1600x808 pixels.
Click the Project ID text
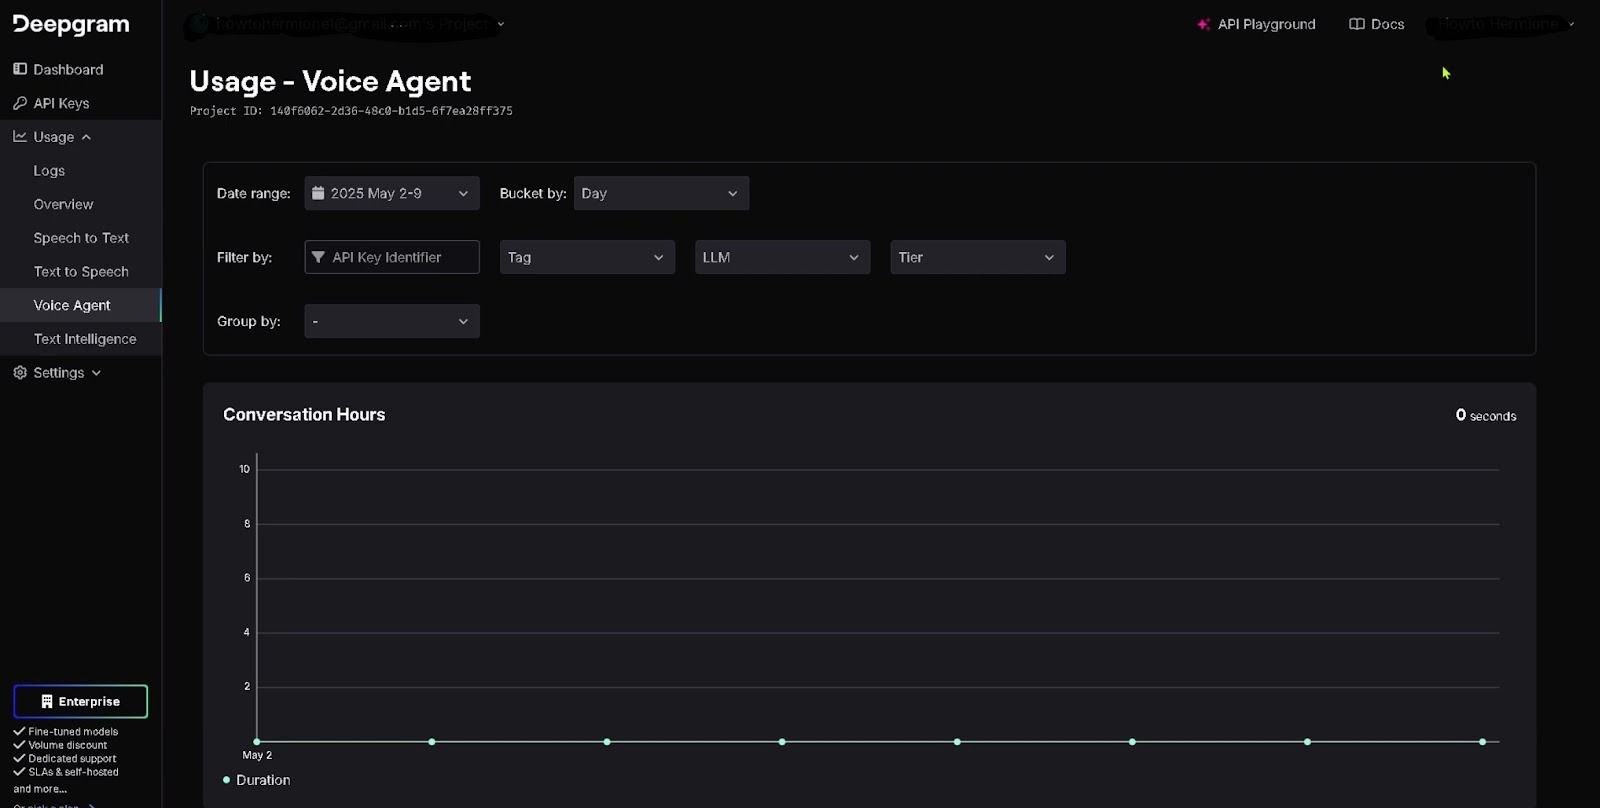pos(351,111)
